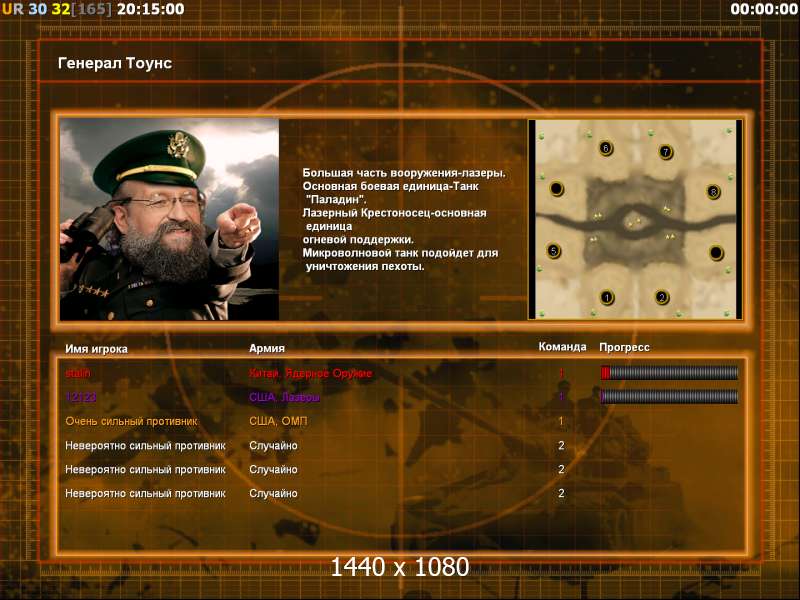Screen dimensions: 800x600
Task: Choose start position marker 7 on the map
Action: pyautogui.click(x=665, y=152)
